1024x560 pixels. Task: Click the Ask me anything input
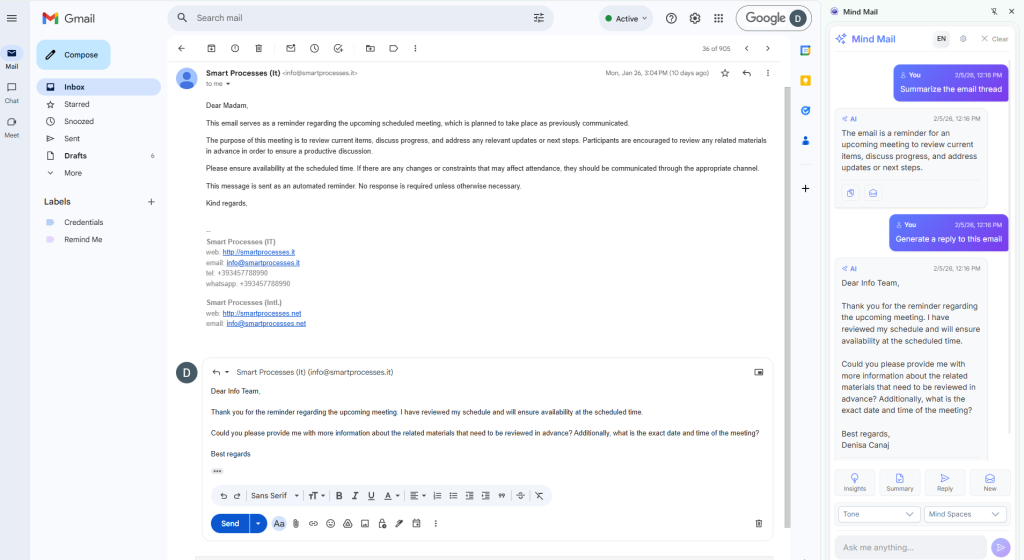[x=910, y=547]
